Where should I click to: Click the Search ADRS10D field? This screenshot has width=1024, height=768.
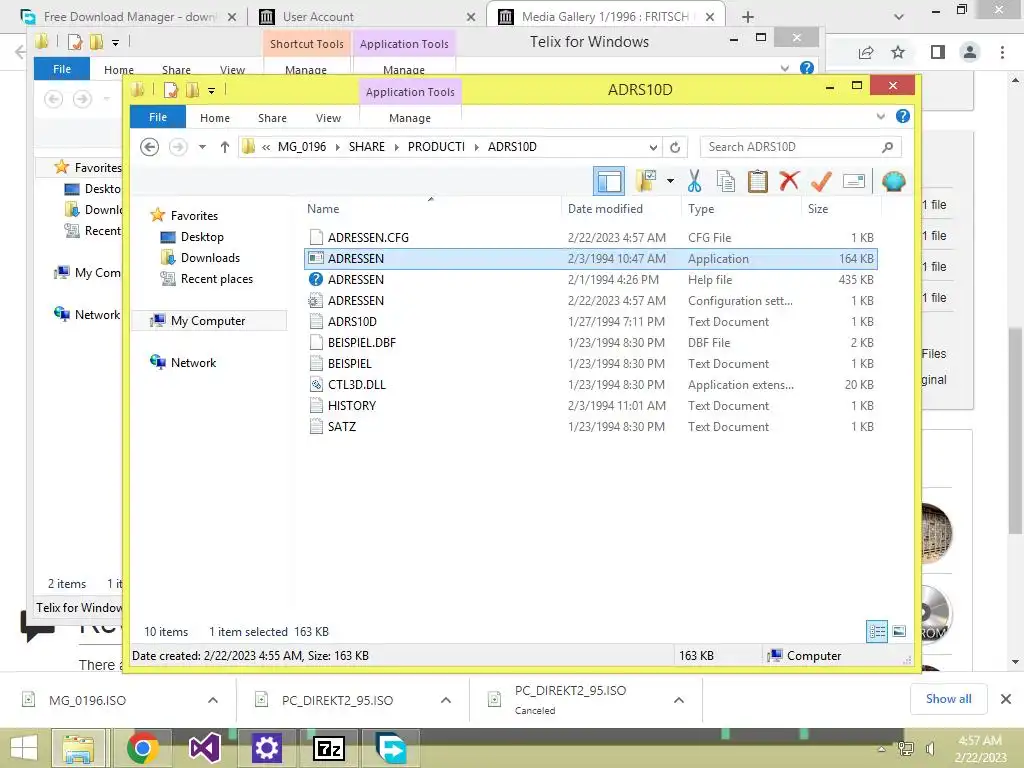pyautogui.click(x=801, y=147)
